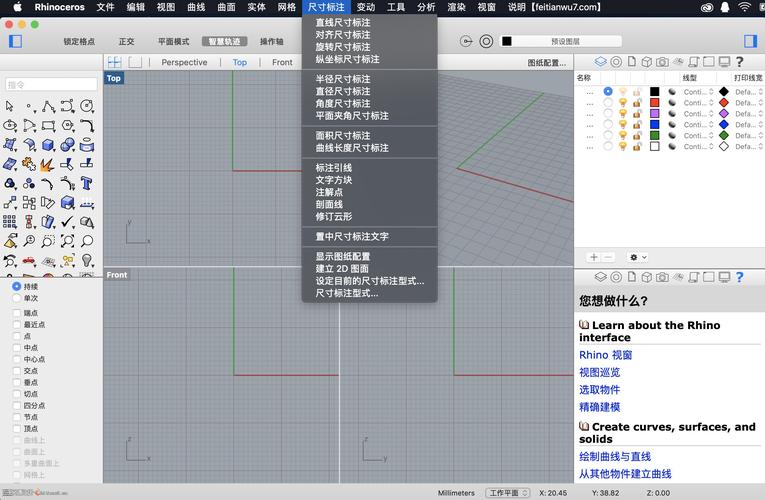The image size is (765, 500).
Task: Choose the polyline drawing tool
Action: coord(48,106)
